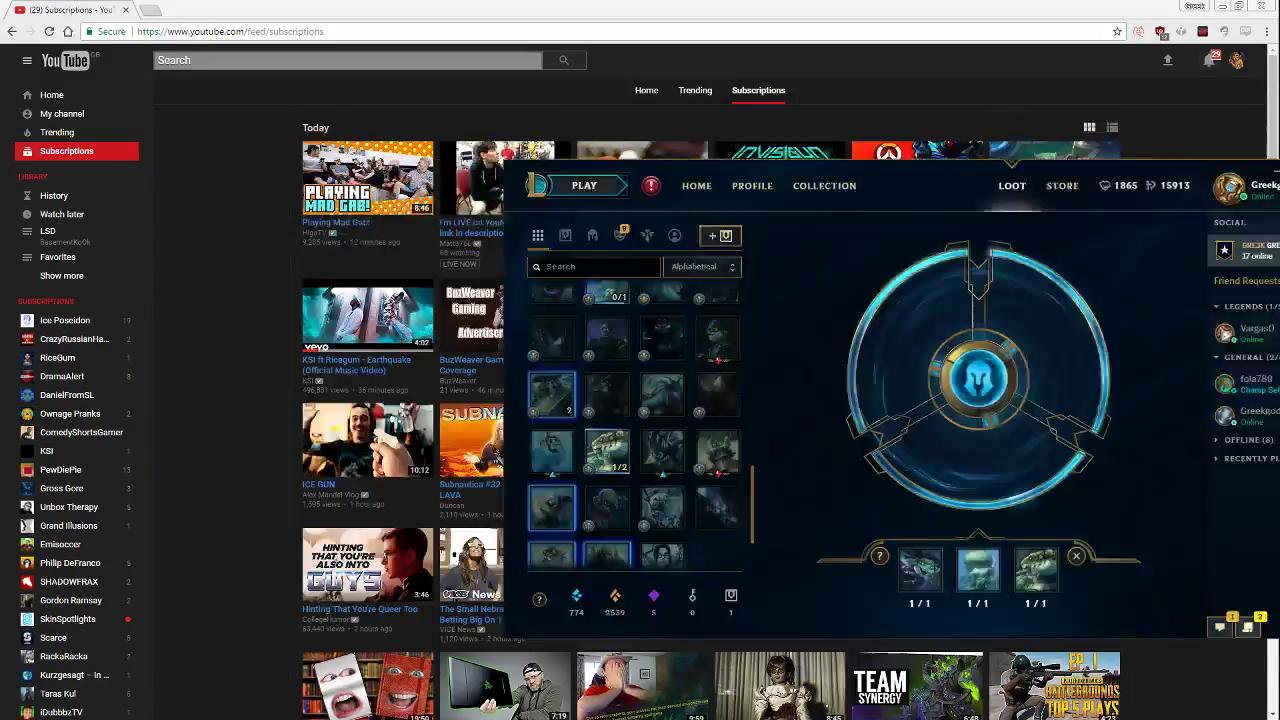
Task: Filter loot by chests and capsules icon
Action: pos(565,236)
